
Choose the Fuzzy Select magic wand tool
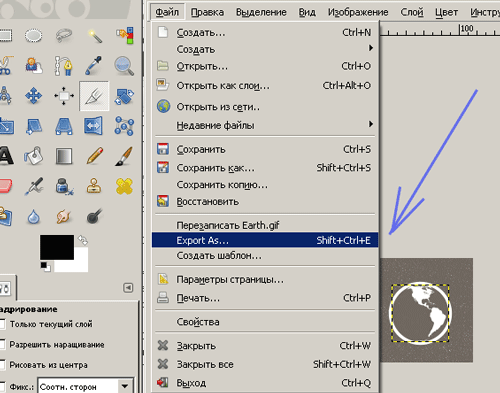[95, 36]
